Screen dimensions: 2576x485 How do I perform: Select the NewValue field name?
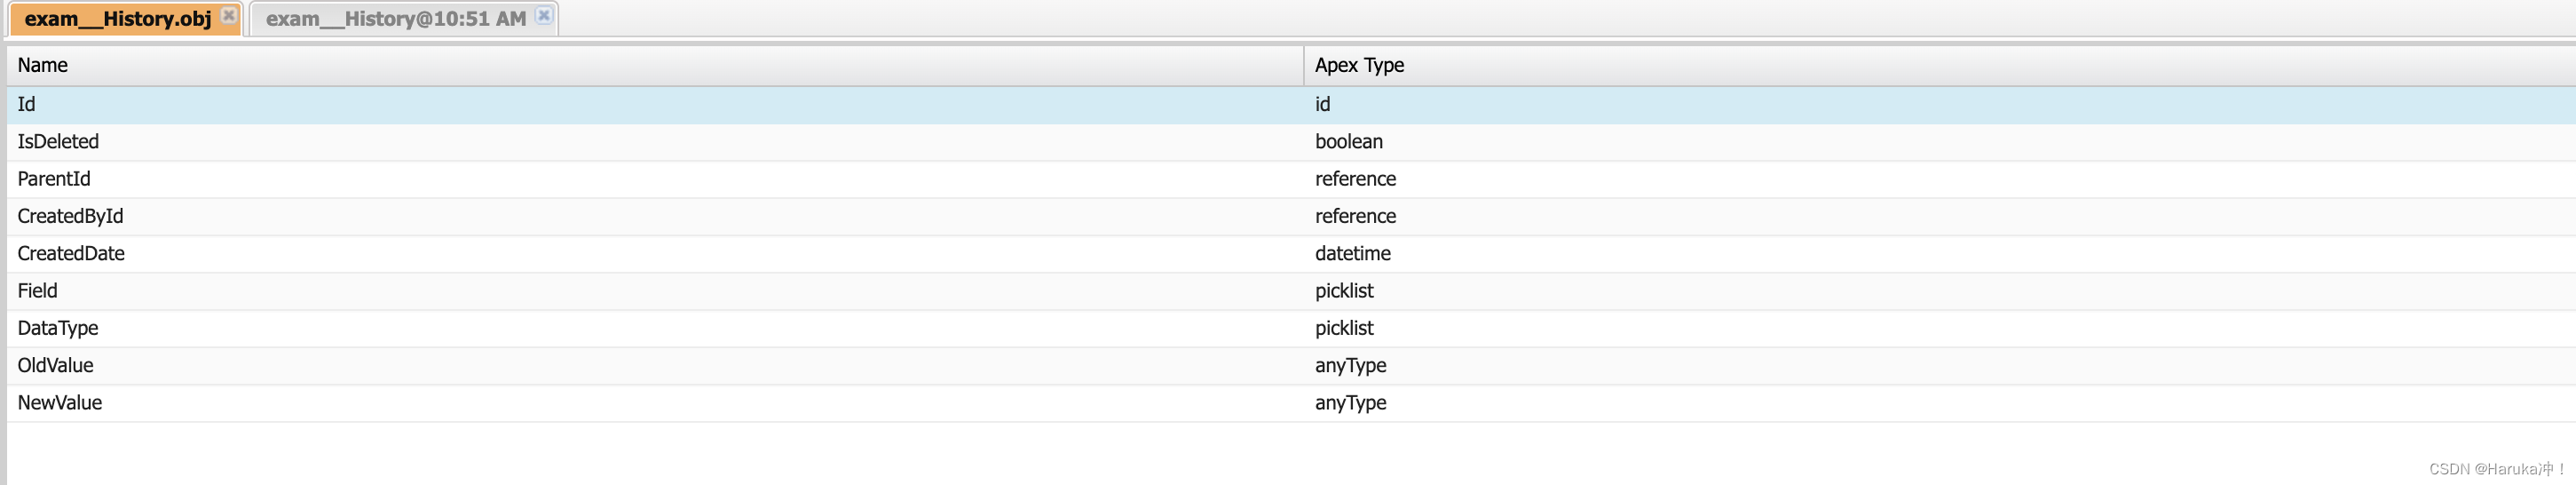click(60, 403)
